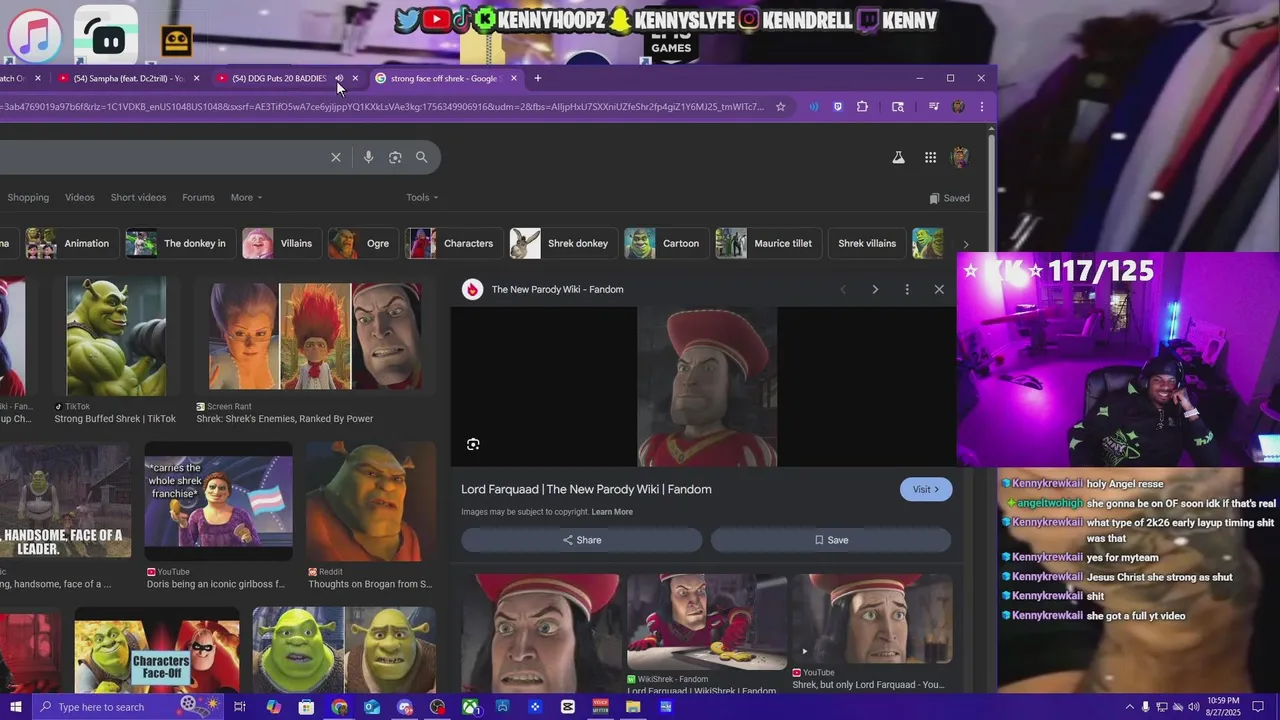Open the CapCut icon on the taskbar

(568, 707)
